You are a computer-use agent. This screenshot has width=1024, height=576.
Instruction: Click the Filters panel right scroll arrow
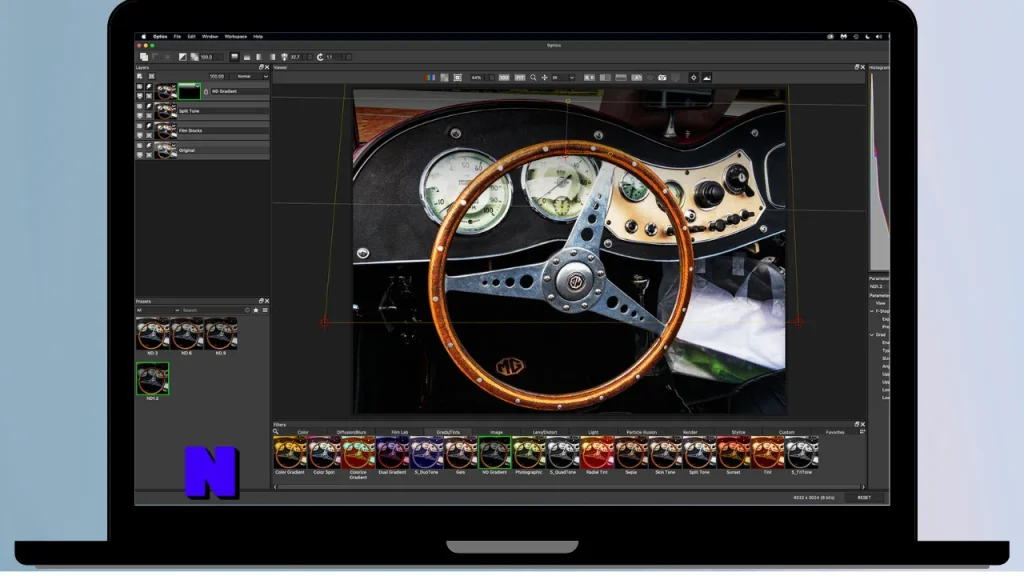pyautogui.click(x=863, y=487)
